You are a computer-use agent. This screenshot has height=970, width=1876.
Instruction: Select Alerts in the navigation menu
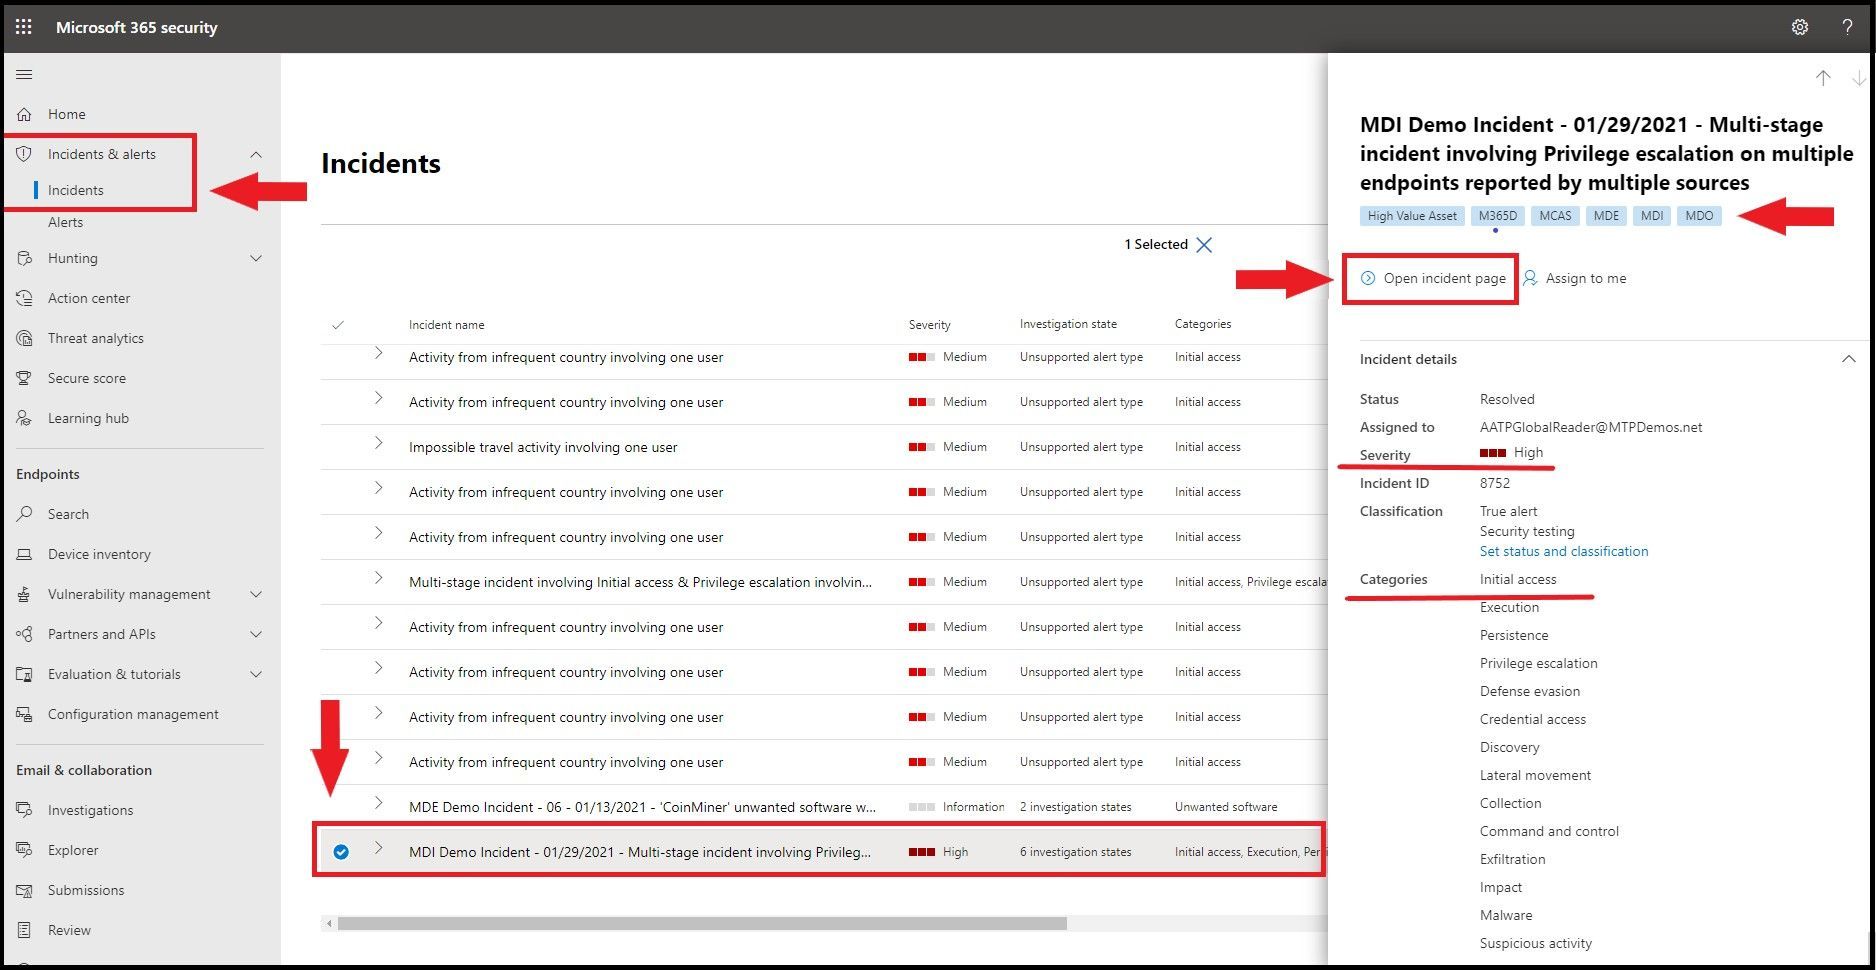pyautogui.click(x=65, y=222)
